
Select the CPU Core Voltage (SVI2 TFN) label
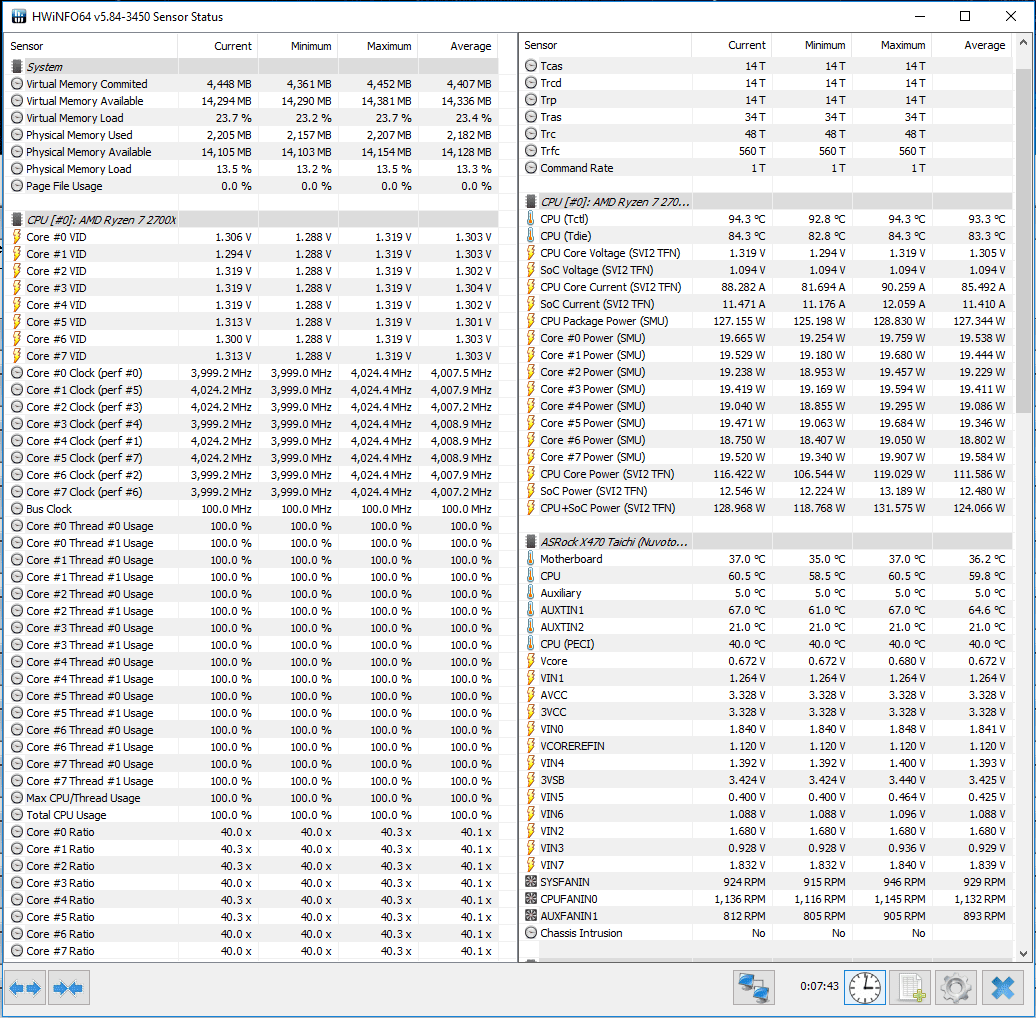point(610,253)
